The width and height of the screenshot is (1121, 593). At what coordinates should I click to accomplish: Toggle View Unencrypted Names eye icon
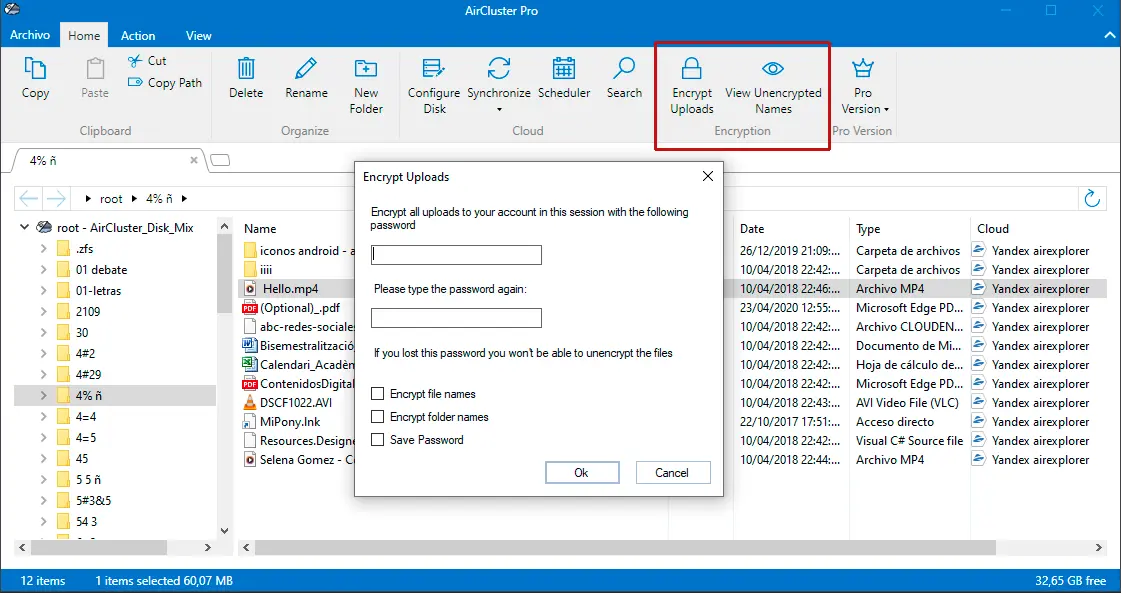773,69
